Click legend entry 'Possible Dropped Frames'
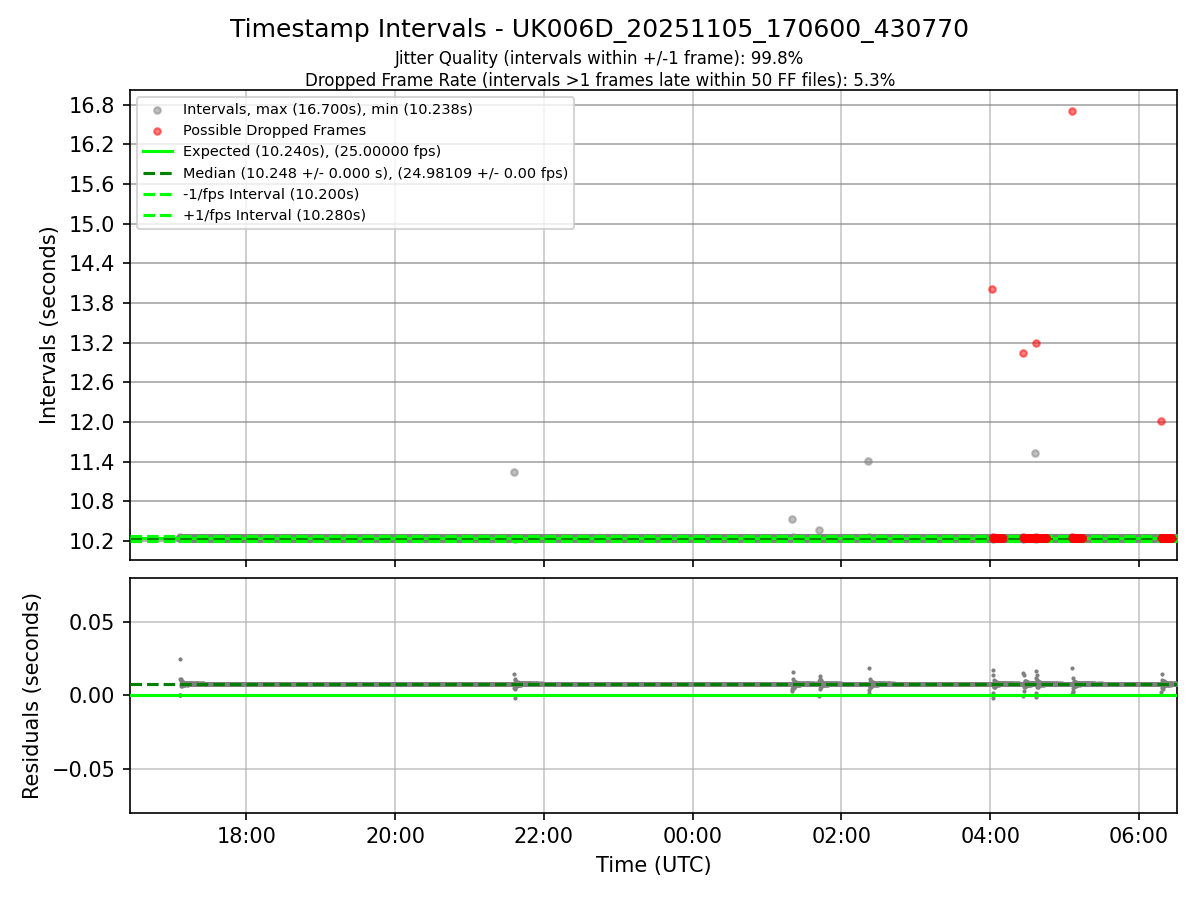Viewport: 1200px width, 900px height. (274, 130)
